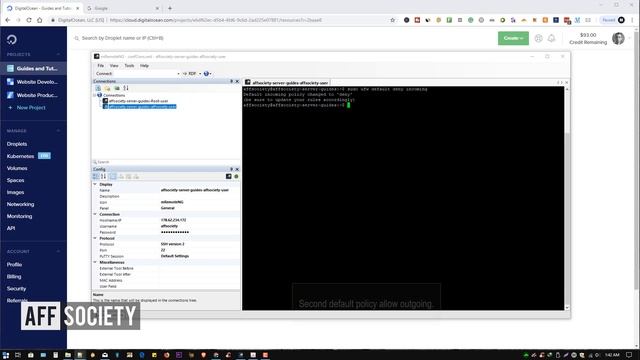
Task: Open the Droplets page
Action: tap(17, 144)
